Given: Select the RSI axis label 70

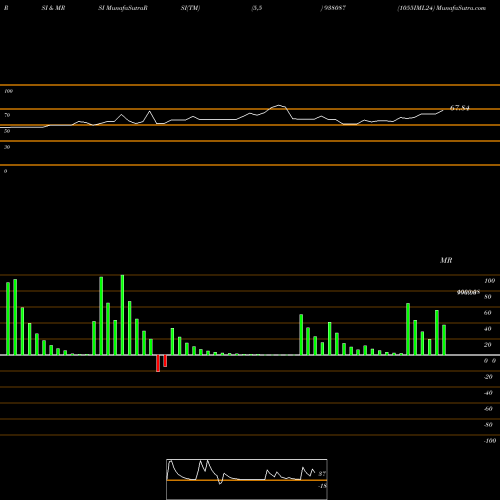Looking at the screenshot, I should [7, 115].
